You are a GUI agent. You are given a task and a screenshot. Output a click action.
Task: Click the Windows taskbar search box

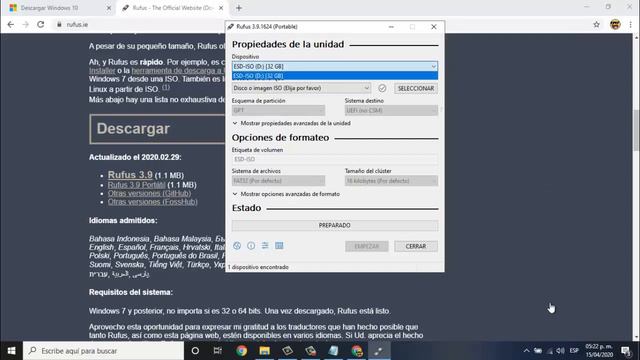103,351
